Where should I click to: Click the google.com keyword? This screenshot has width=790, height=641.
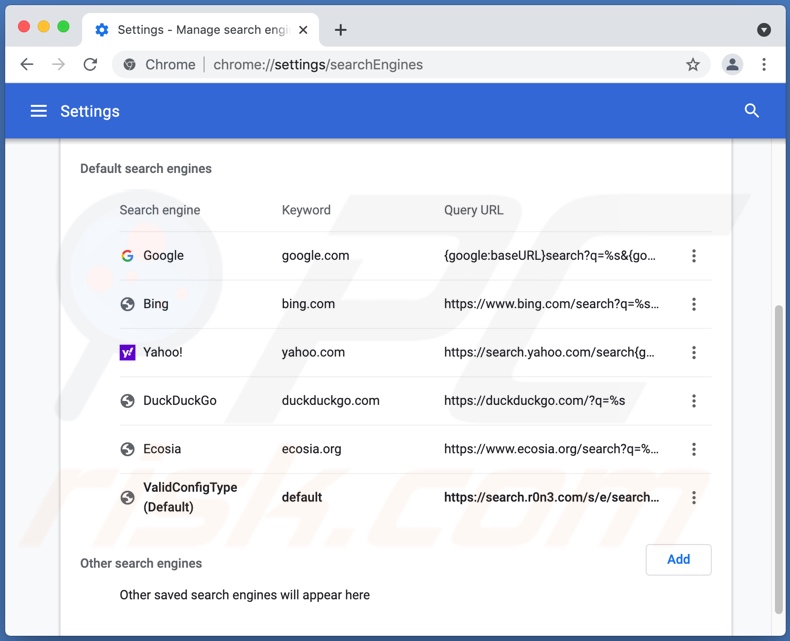pos(315,255)
